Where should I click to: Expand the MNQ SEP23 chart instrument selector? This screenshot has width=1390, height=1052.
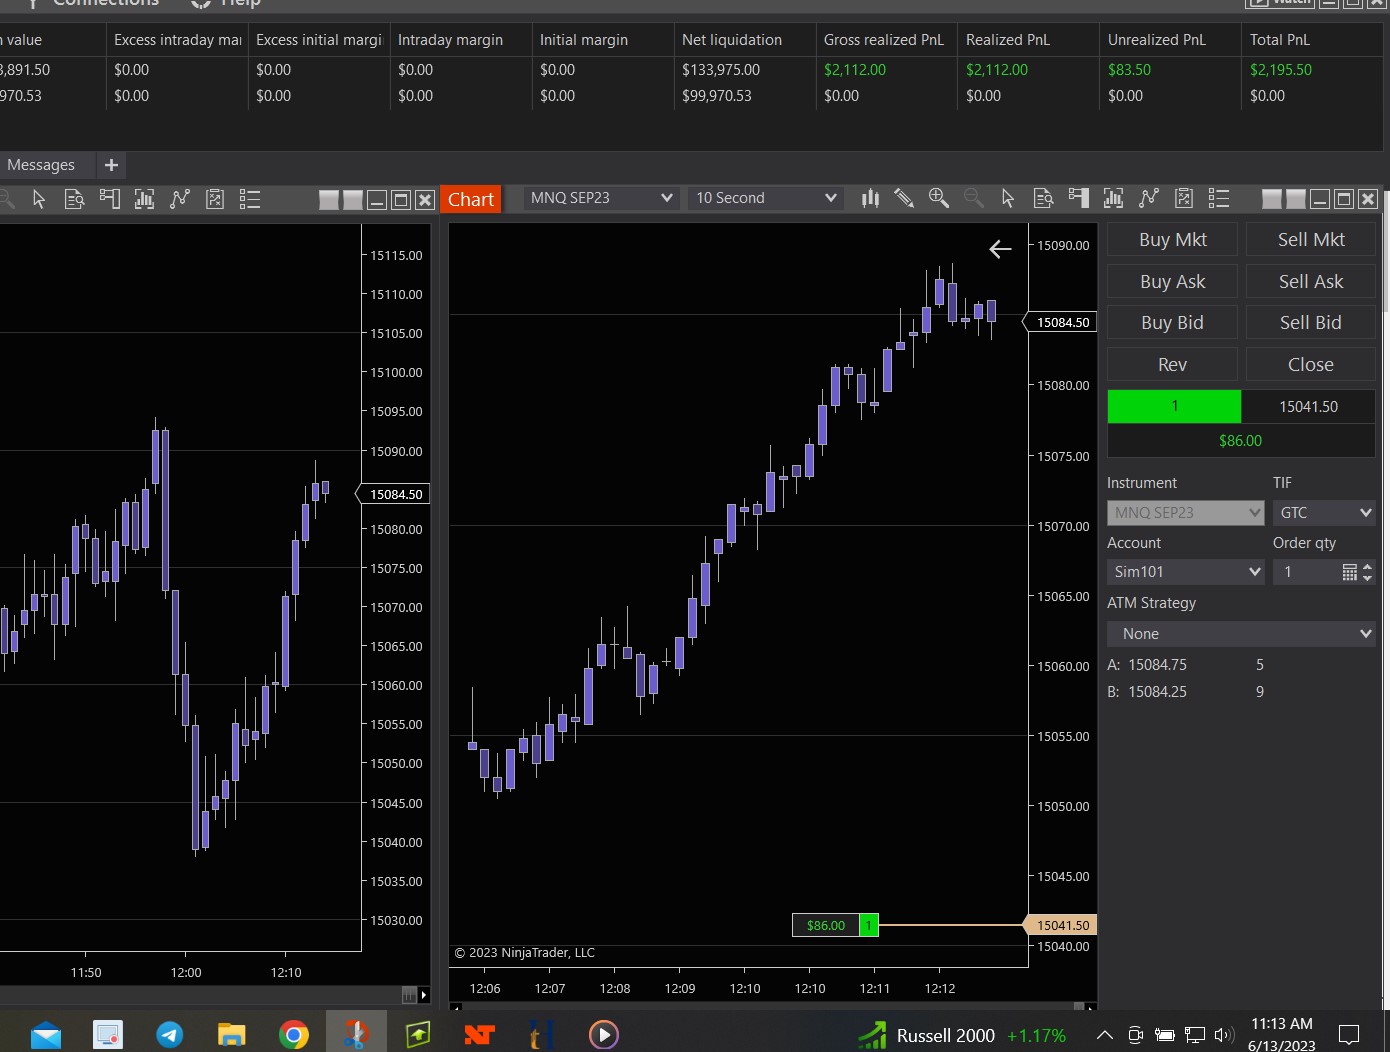coord(601,198)
